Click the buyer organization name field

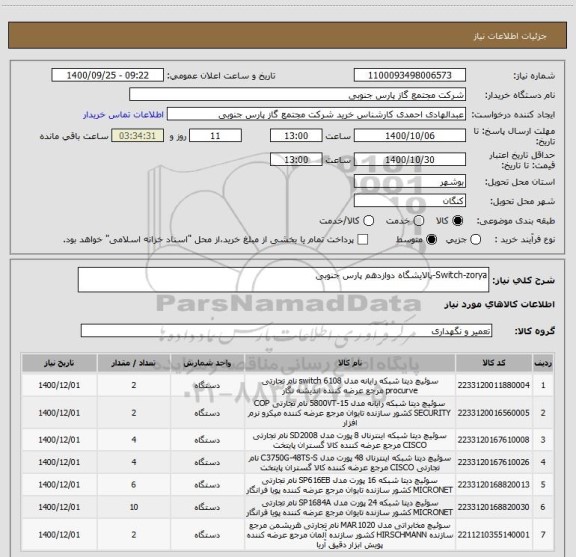pos(297,95)
